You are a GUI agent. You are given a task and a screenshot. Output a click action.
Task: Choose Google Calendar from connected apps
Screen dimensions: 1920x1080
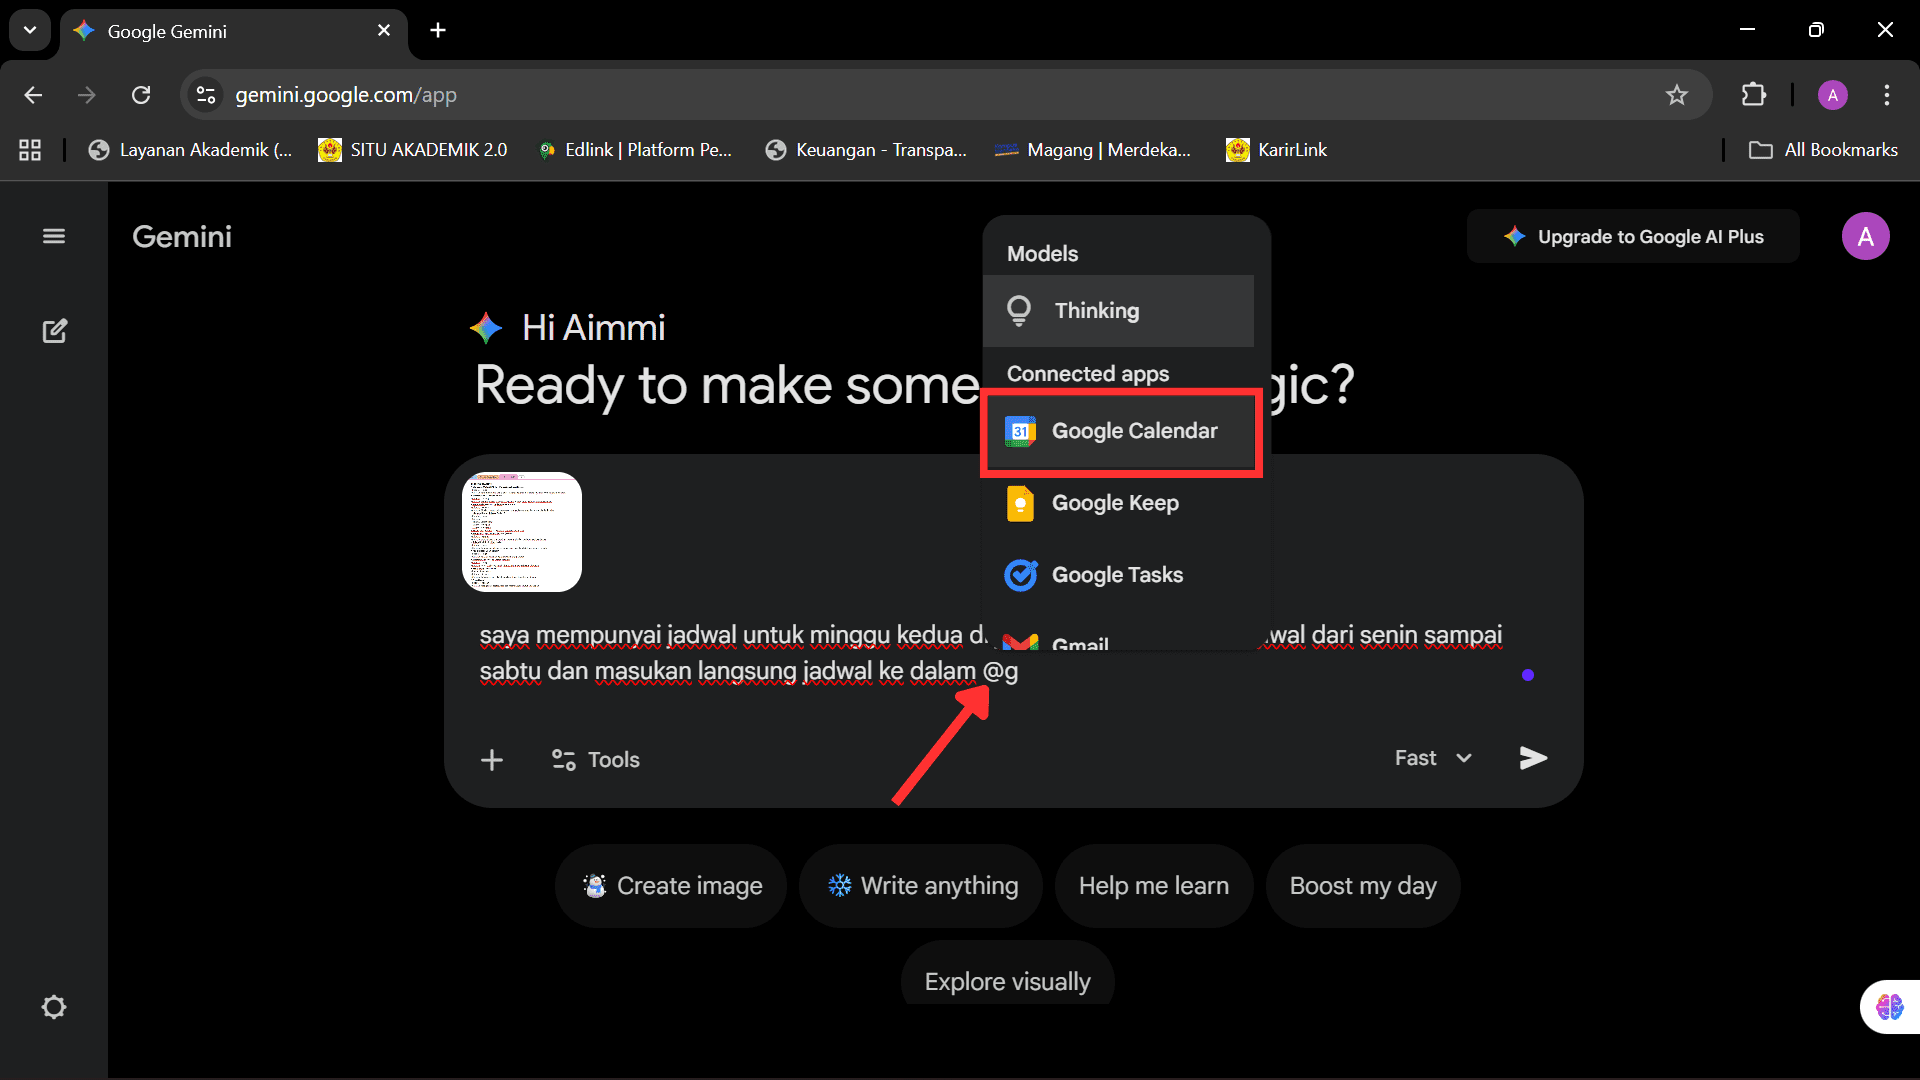(x=1121, y=432)
